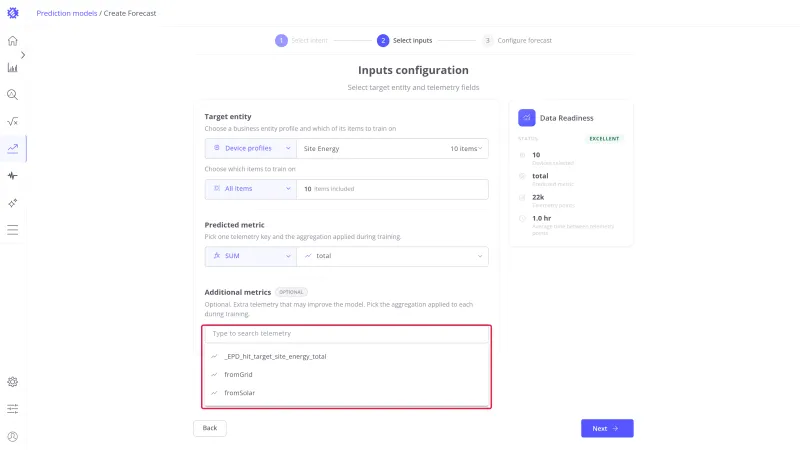Open the settings gear icon

(13, 382)
